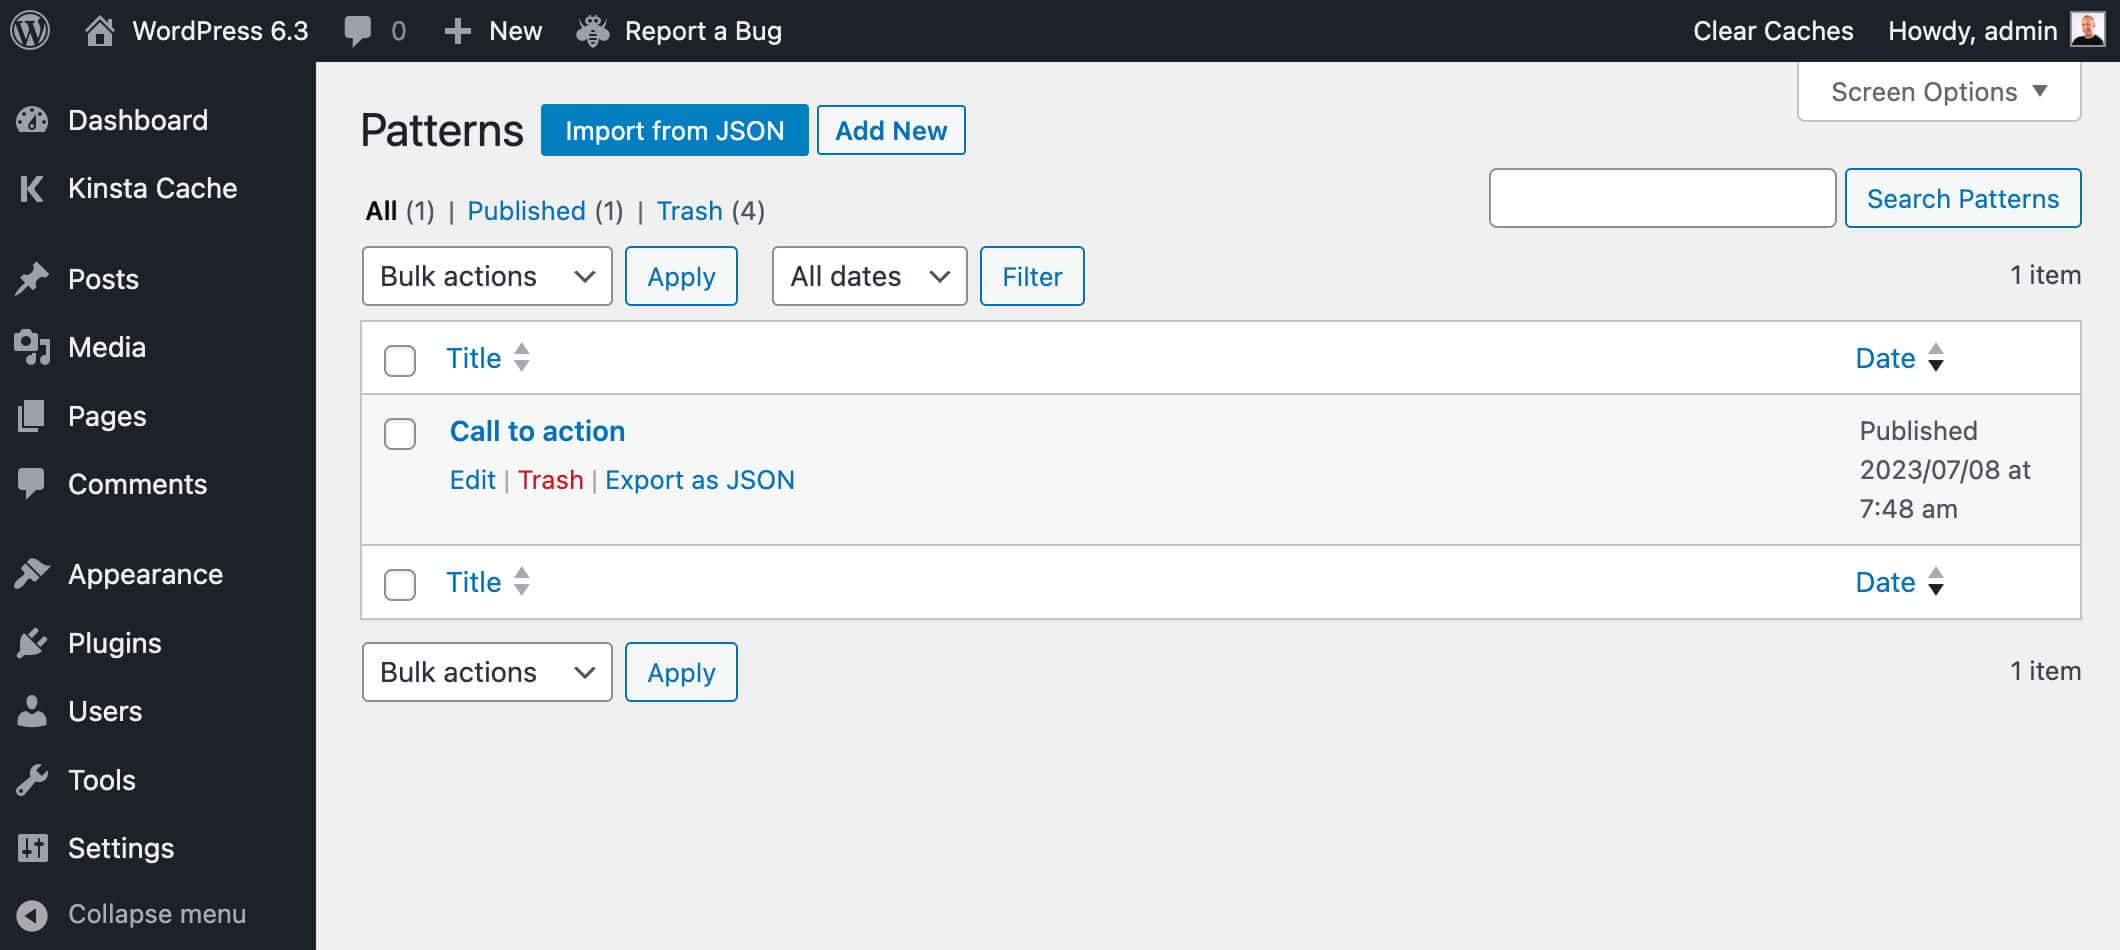The height and width of the screenshot is (950, 2120).
Task: Open the All dates filter dropdown
Action: tap(868, 276)
